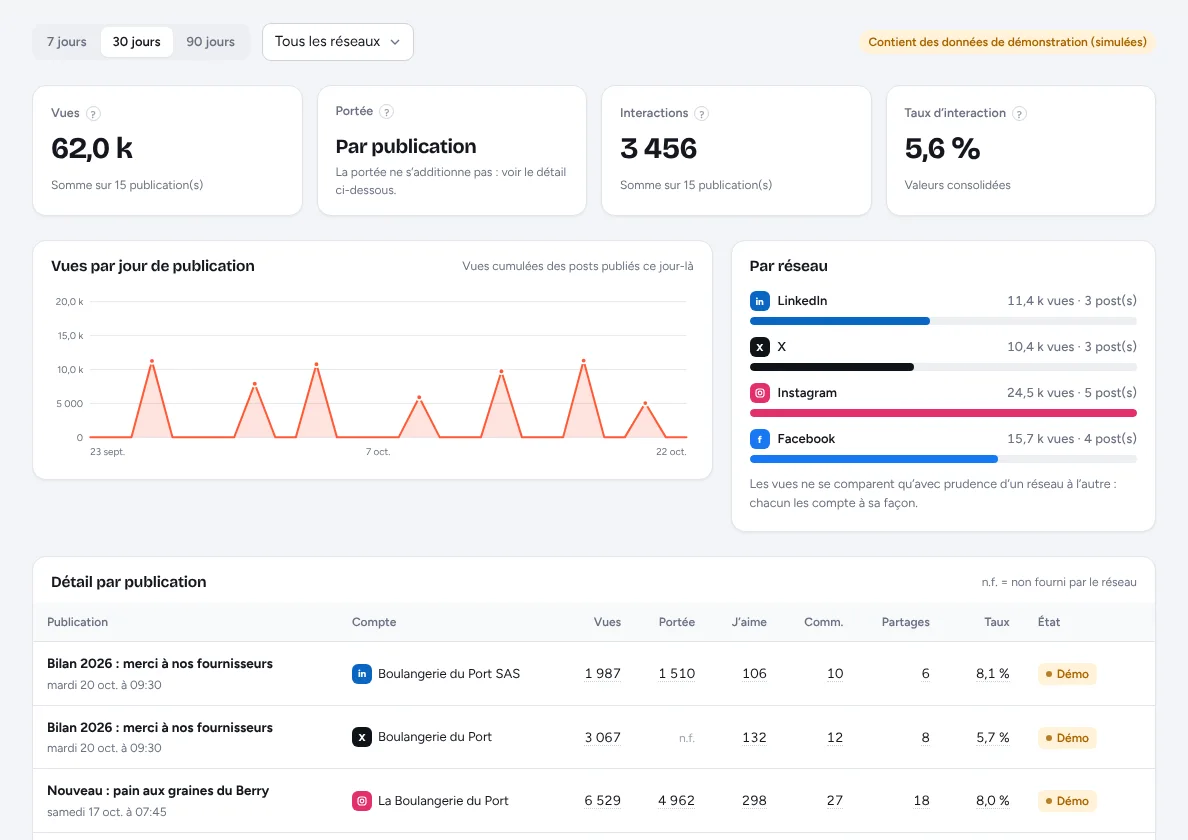Click the 1 987 views value

(x=602, y=673)
